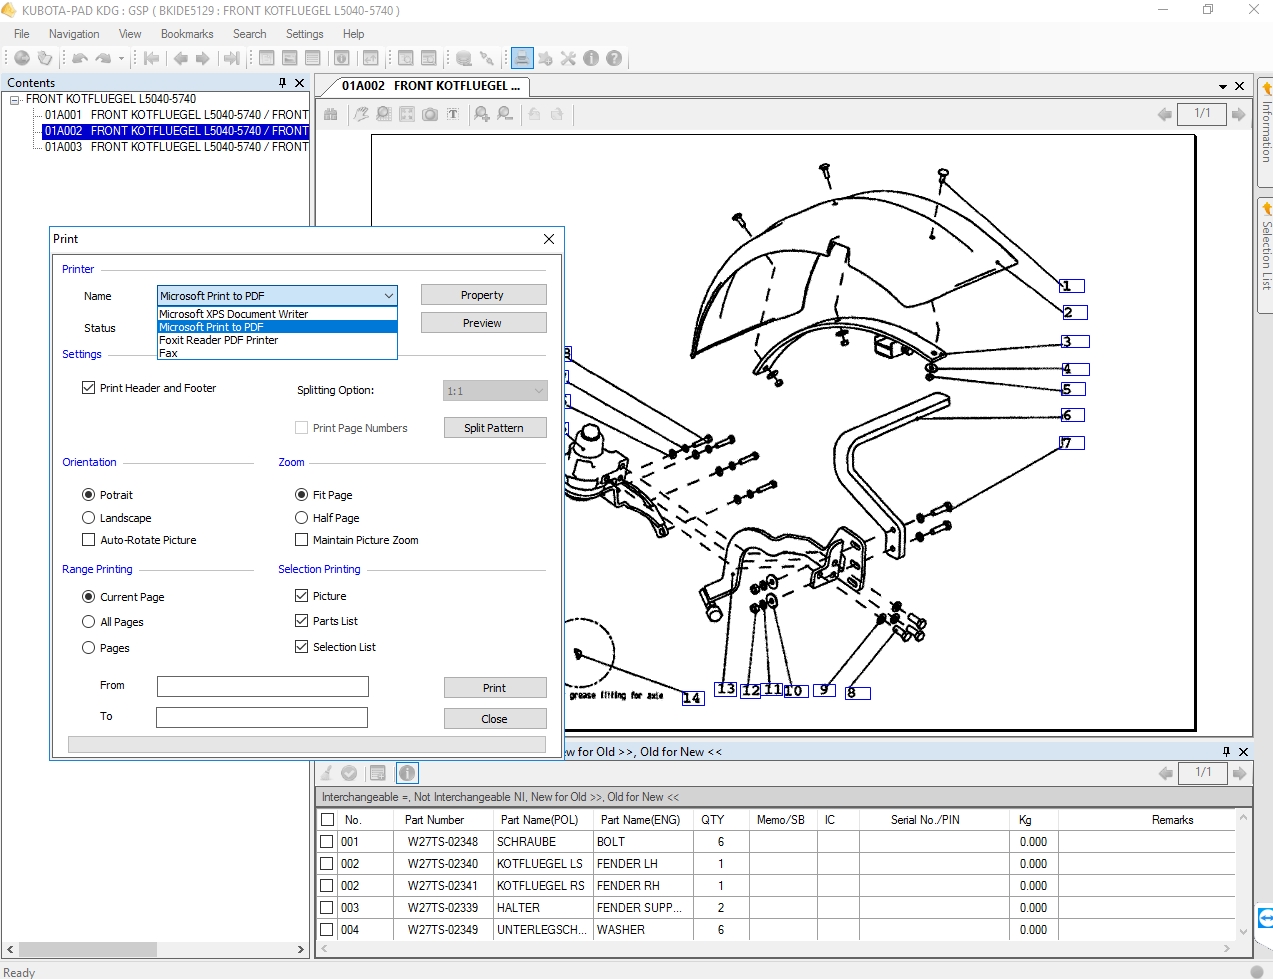1273x979 pixels.
Task: Open the Bookmarks menu
Action: (187, 34)
